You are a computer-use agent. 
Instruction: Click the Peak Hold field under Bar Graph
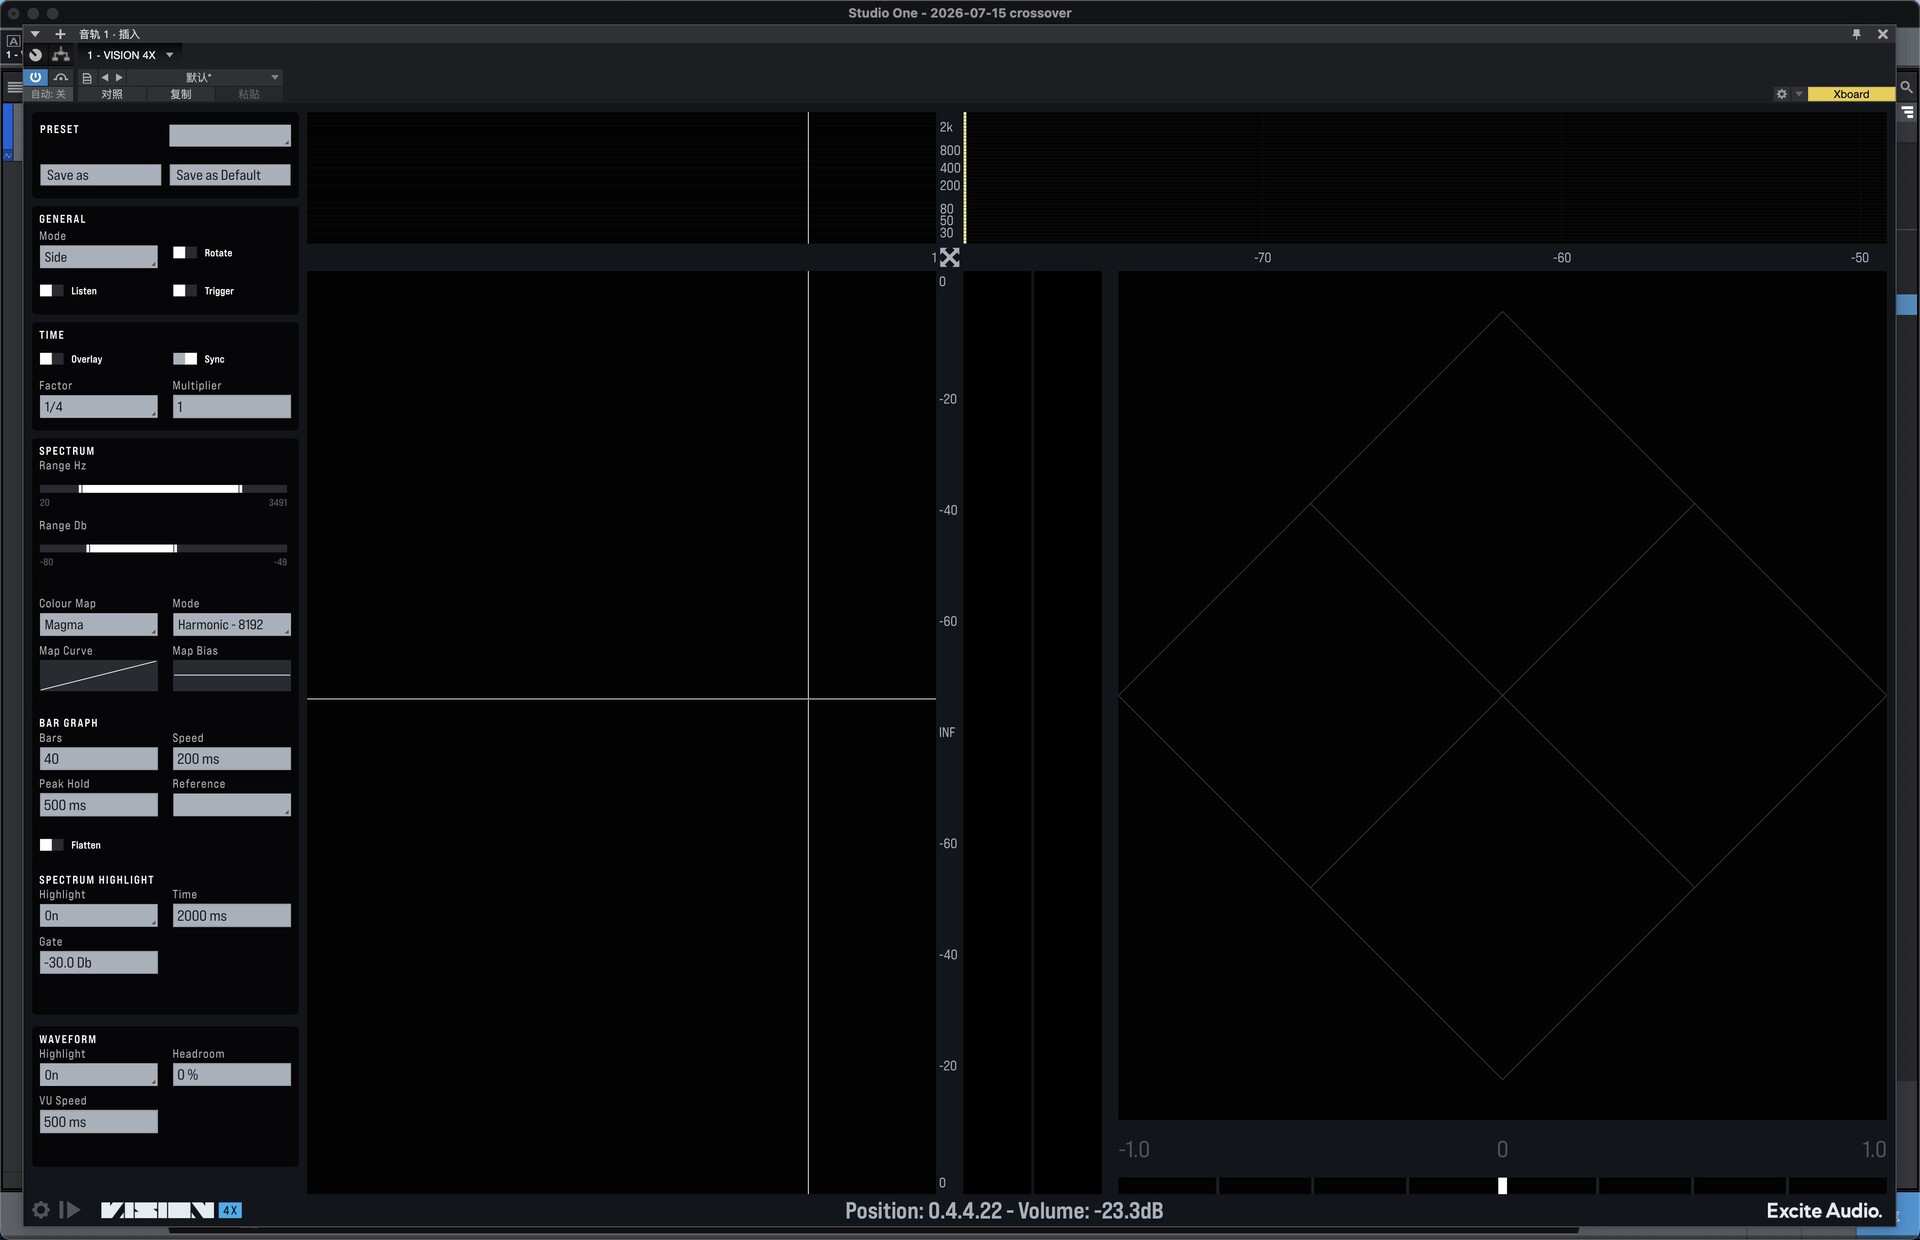point(98,805)
